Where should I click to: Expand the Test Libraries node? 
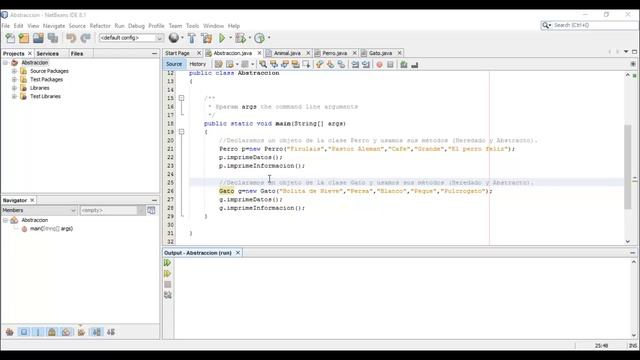14,96
